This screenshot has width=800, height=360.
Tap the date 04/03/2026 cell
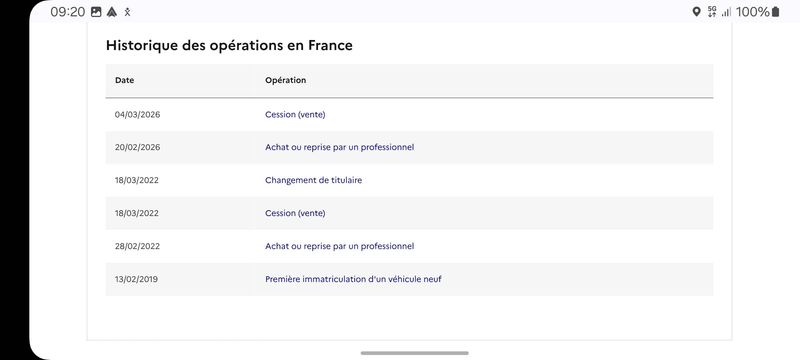(137, 115)
